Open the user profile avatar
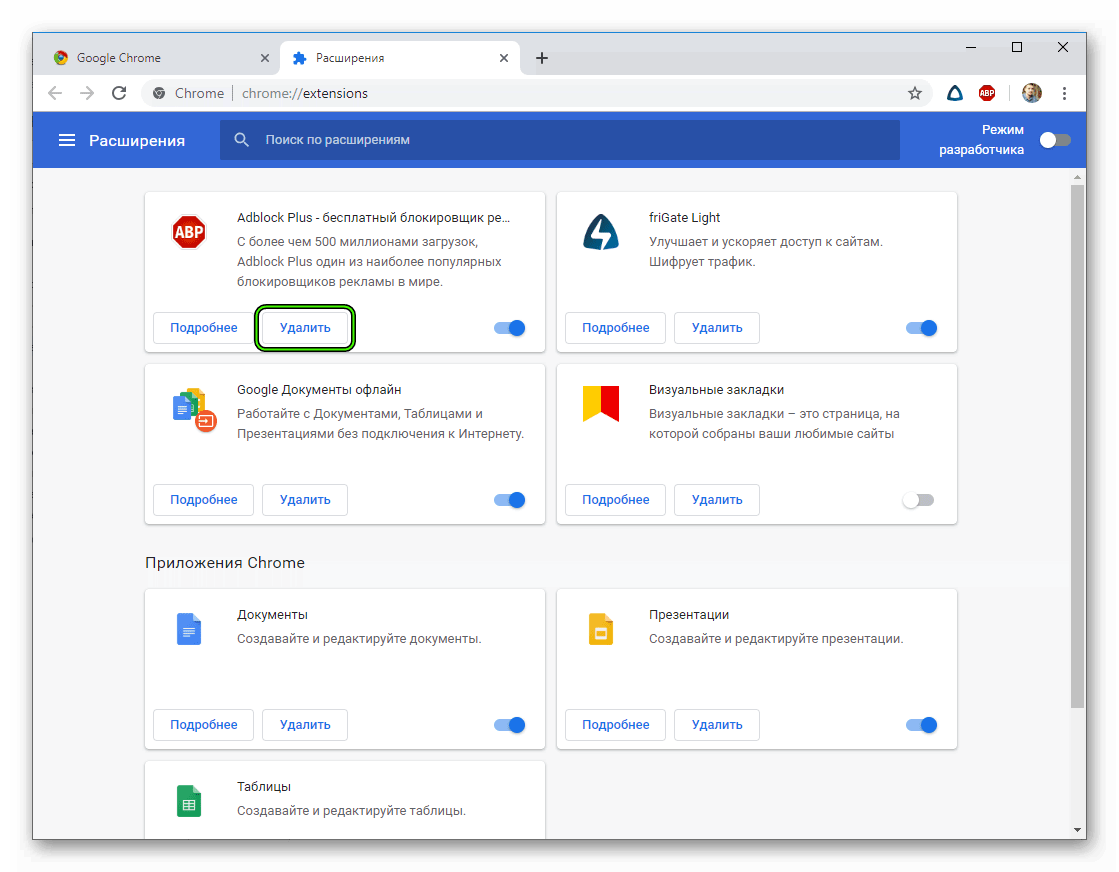This screenshot has width=1119, height=872. pos(1031,93)
